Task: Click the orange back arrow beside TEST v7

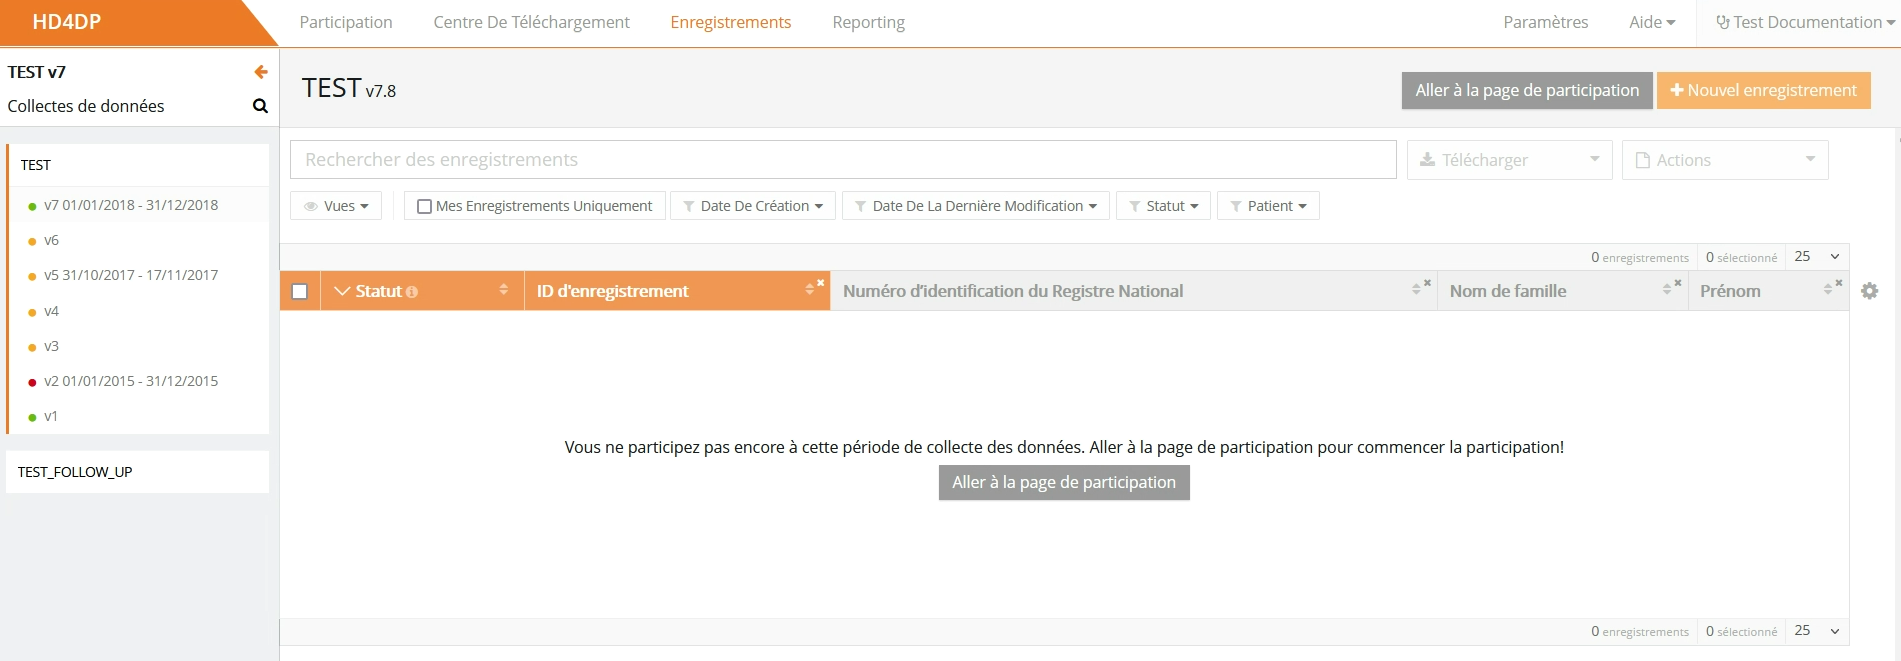Action: pyautogui.click(x=260, y=72)
